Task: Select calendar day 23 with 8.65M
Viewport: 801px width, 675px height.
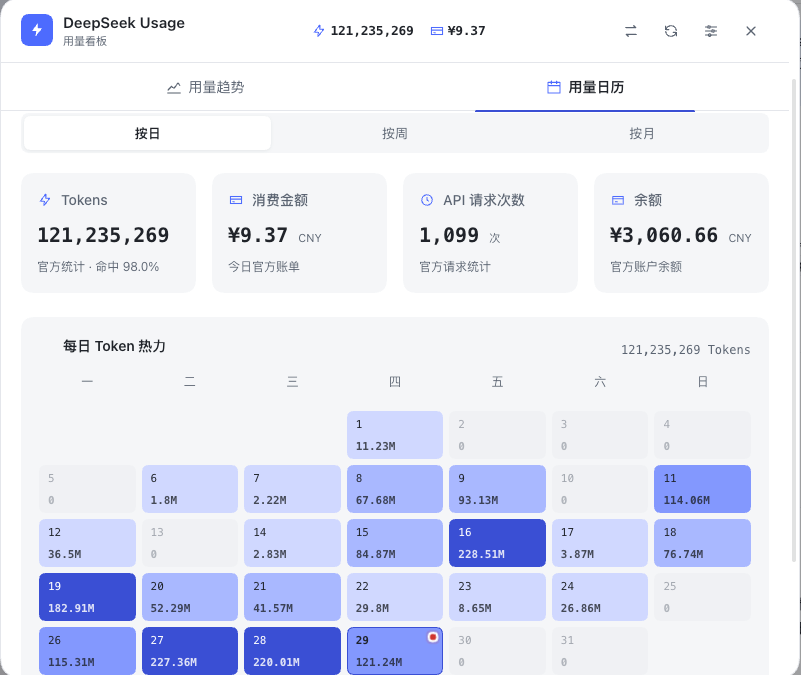Action: pos(498,597)
